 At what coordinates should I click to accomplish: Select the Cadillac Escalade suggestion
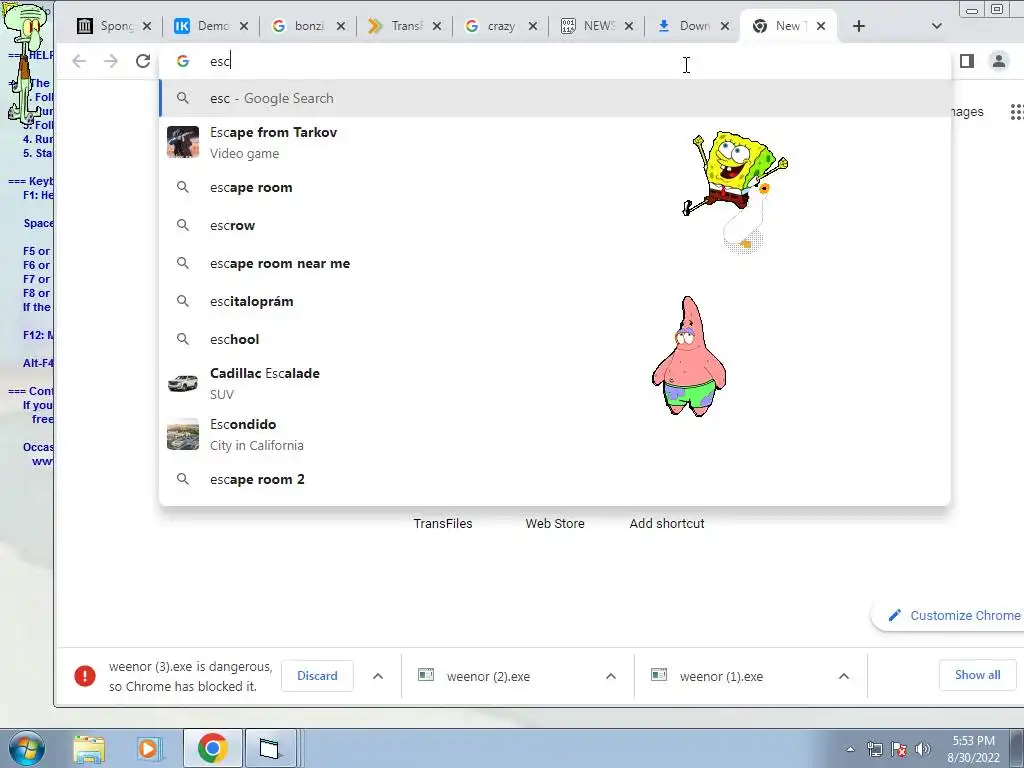coord(555,383)
